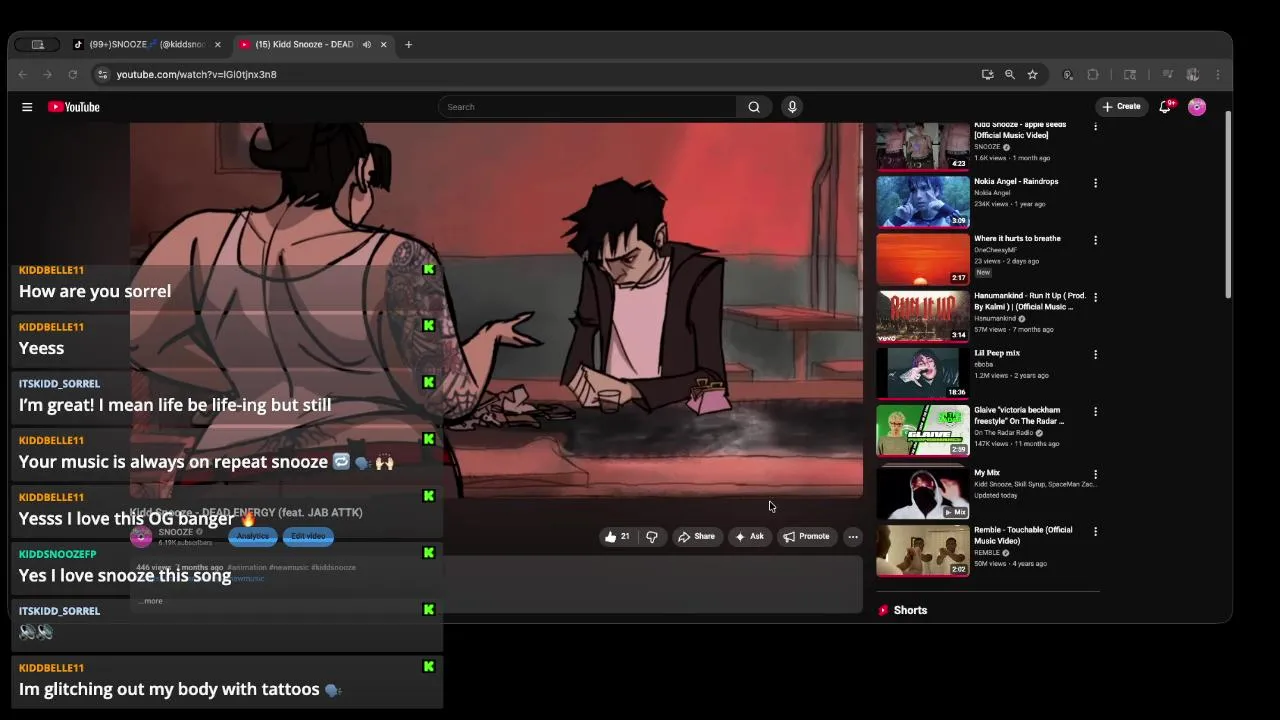Open the install/cast icon in address bar
1280x720 pixels.
point(987,74)
